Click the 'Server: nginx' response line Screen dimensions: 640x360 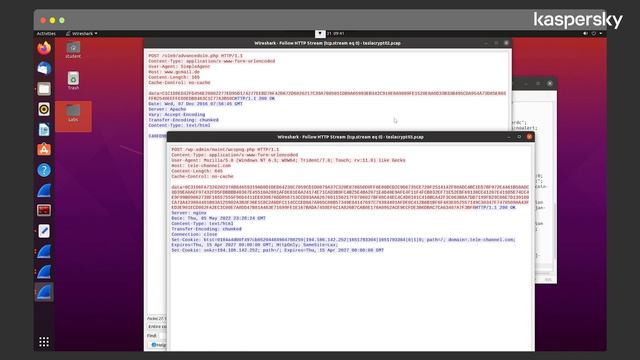click(x=189, y=213)
